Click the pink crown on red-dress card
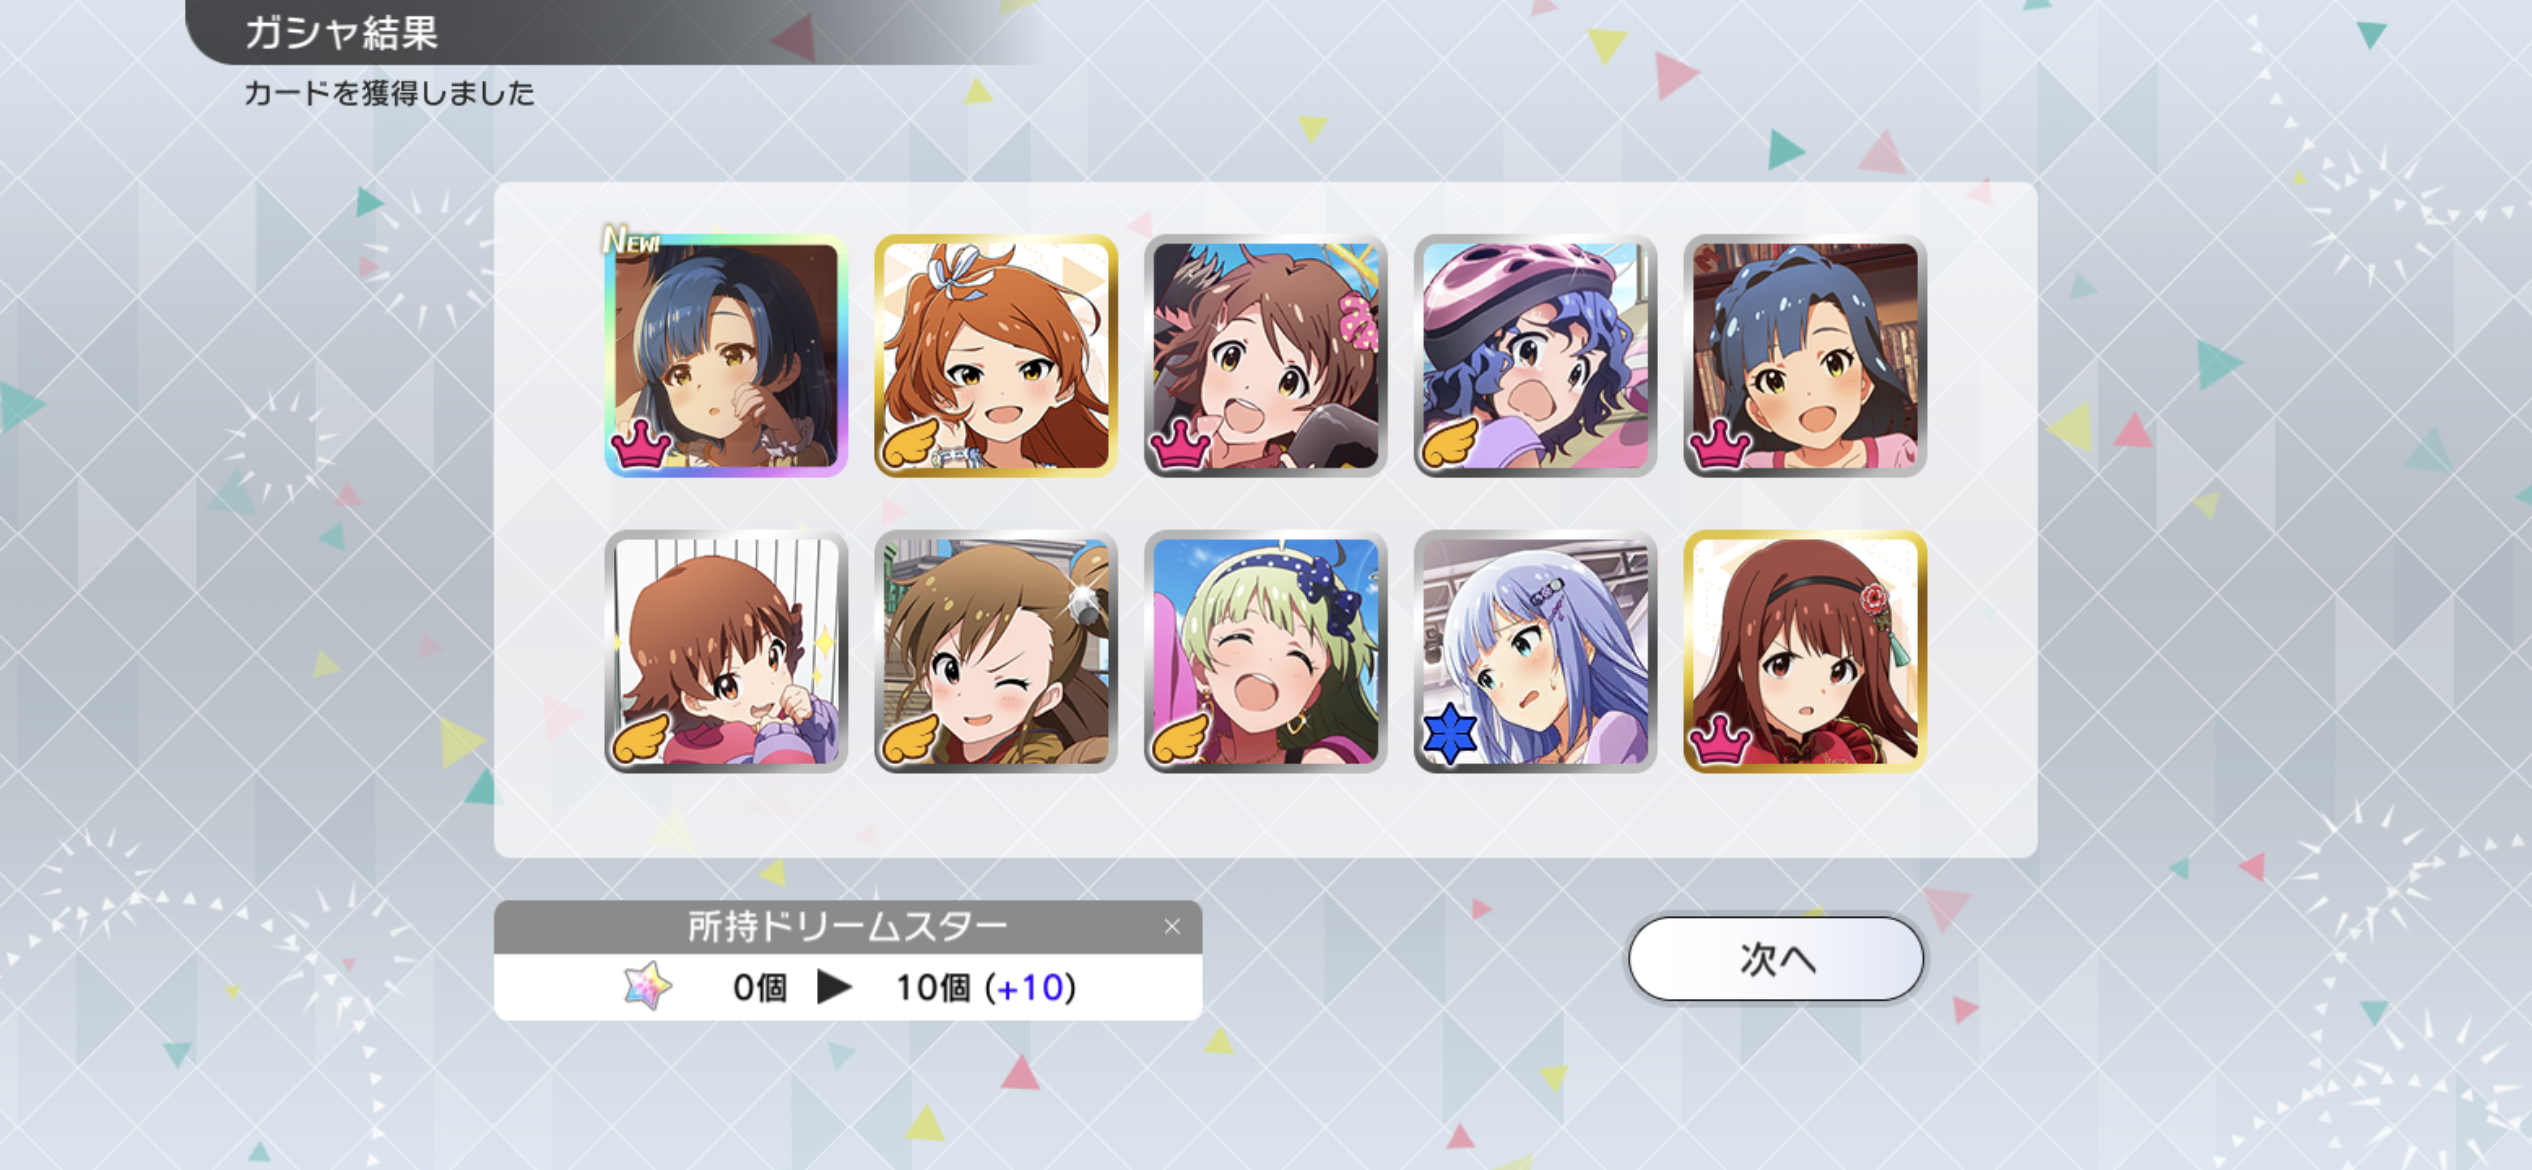 [x=1719, y=741]
